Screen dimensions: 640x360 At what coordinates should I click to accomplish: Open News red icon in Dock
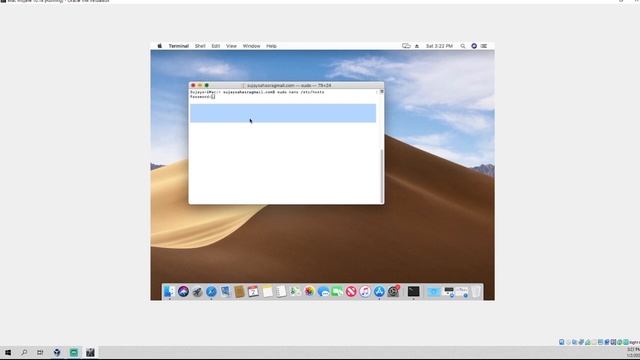point(351,291)
